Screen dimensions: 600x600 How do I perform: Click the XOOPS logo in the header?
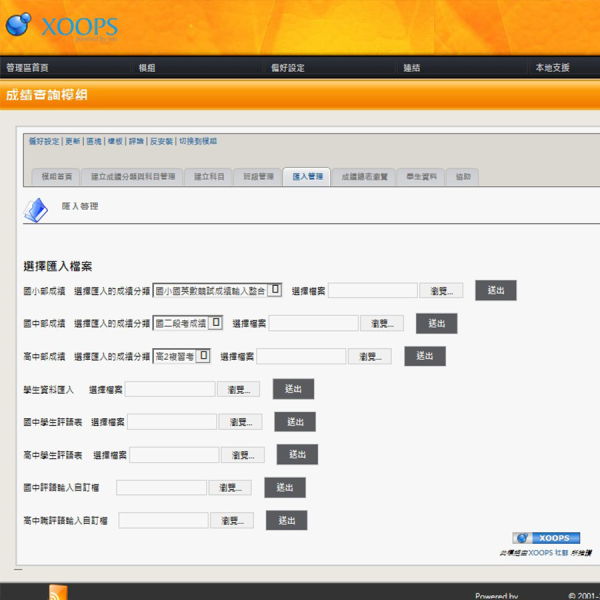click(x=61, y=26)
